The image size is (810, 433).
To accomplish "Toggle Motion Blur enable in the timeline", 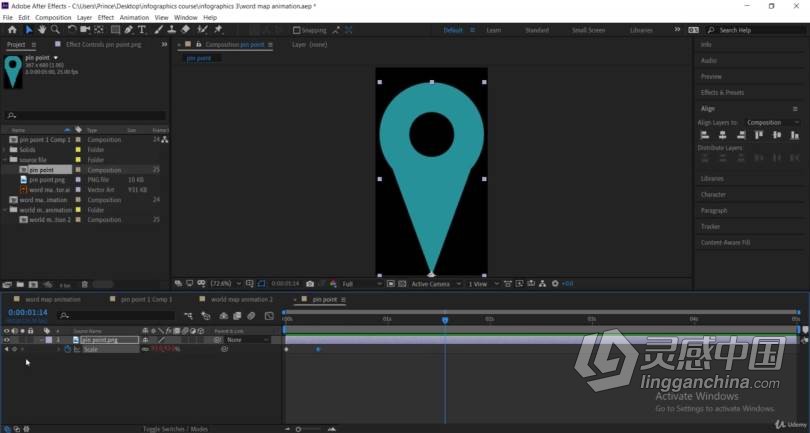I will click(251, 315).
